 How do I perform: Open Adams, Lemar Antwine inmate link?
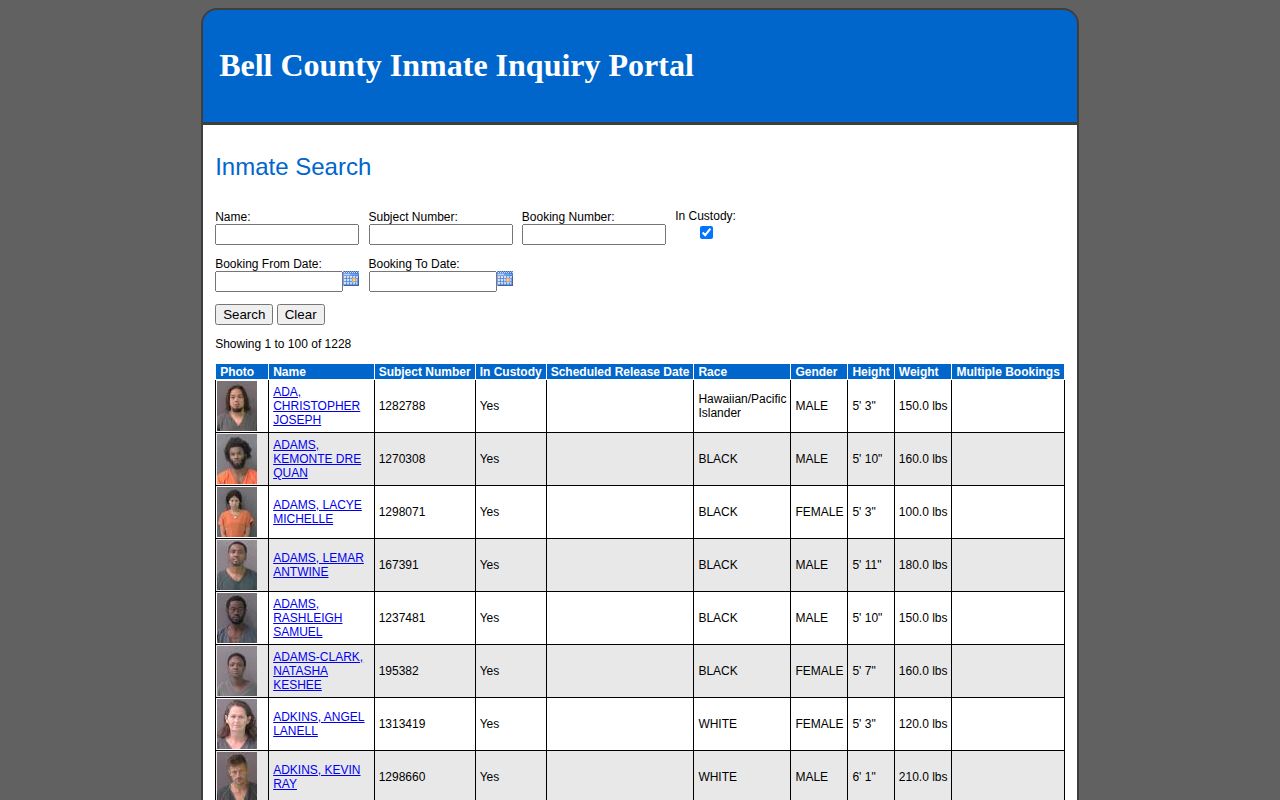click(318, 565)
